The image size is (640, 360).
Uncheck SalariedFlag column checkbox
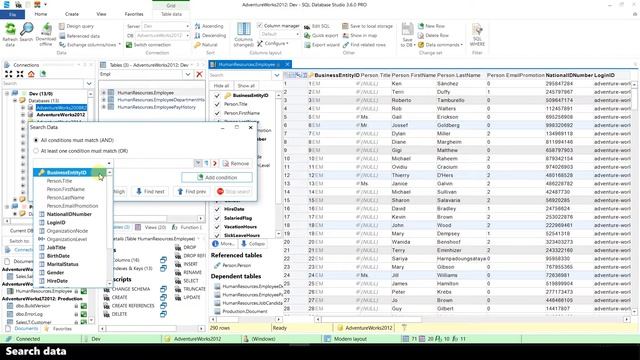[217, 218]
